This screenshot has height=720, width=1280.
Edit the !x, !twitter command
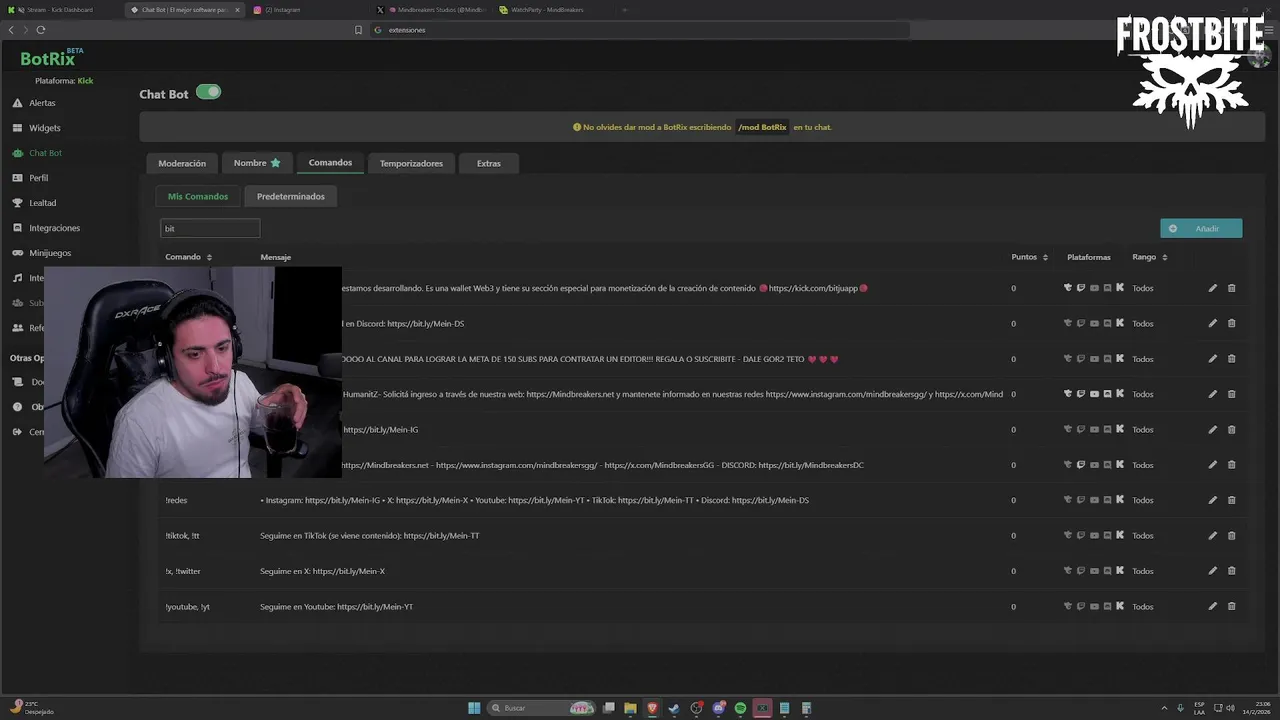(1212, 571)
